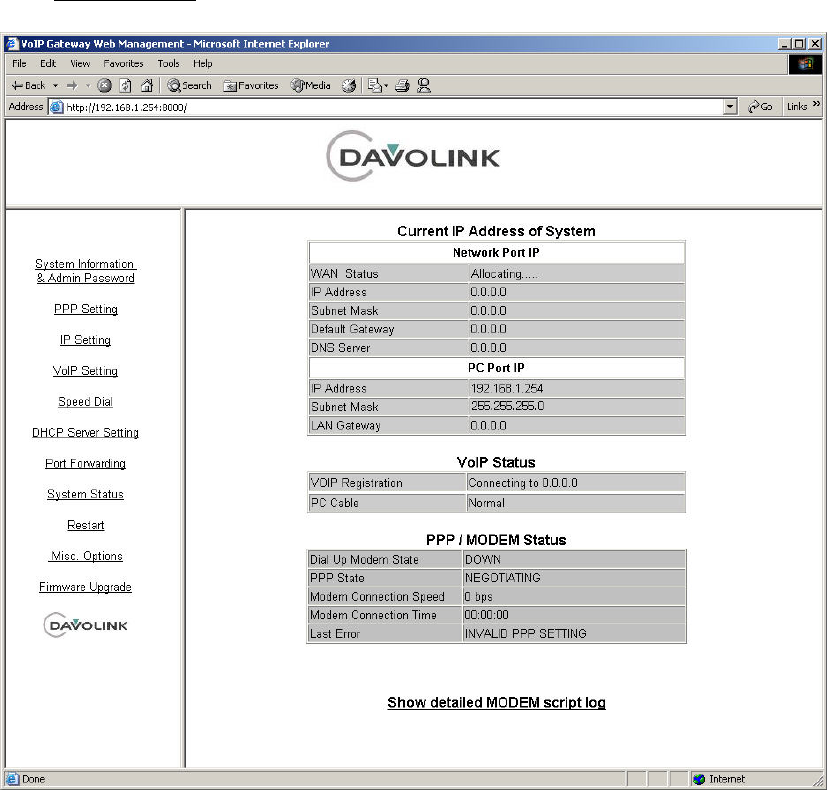Open the Back history dropdown arrow
827x790 pixels.
point(55,85)
